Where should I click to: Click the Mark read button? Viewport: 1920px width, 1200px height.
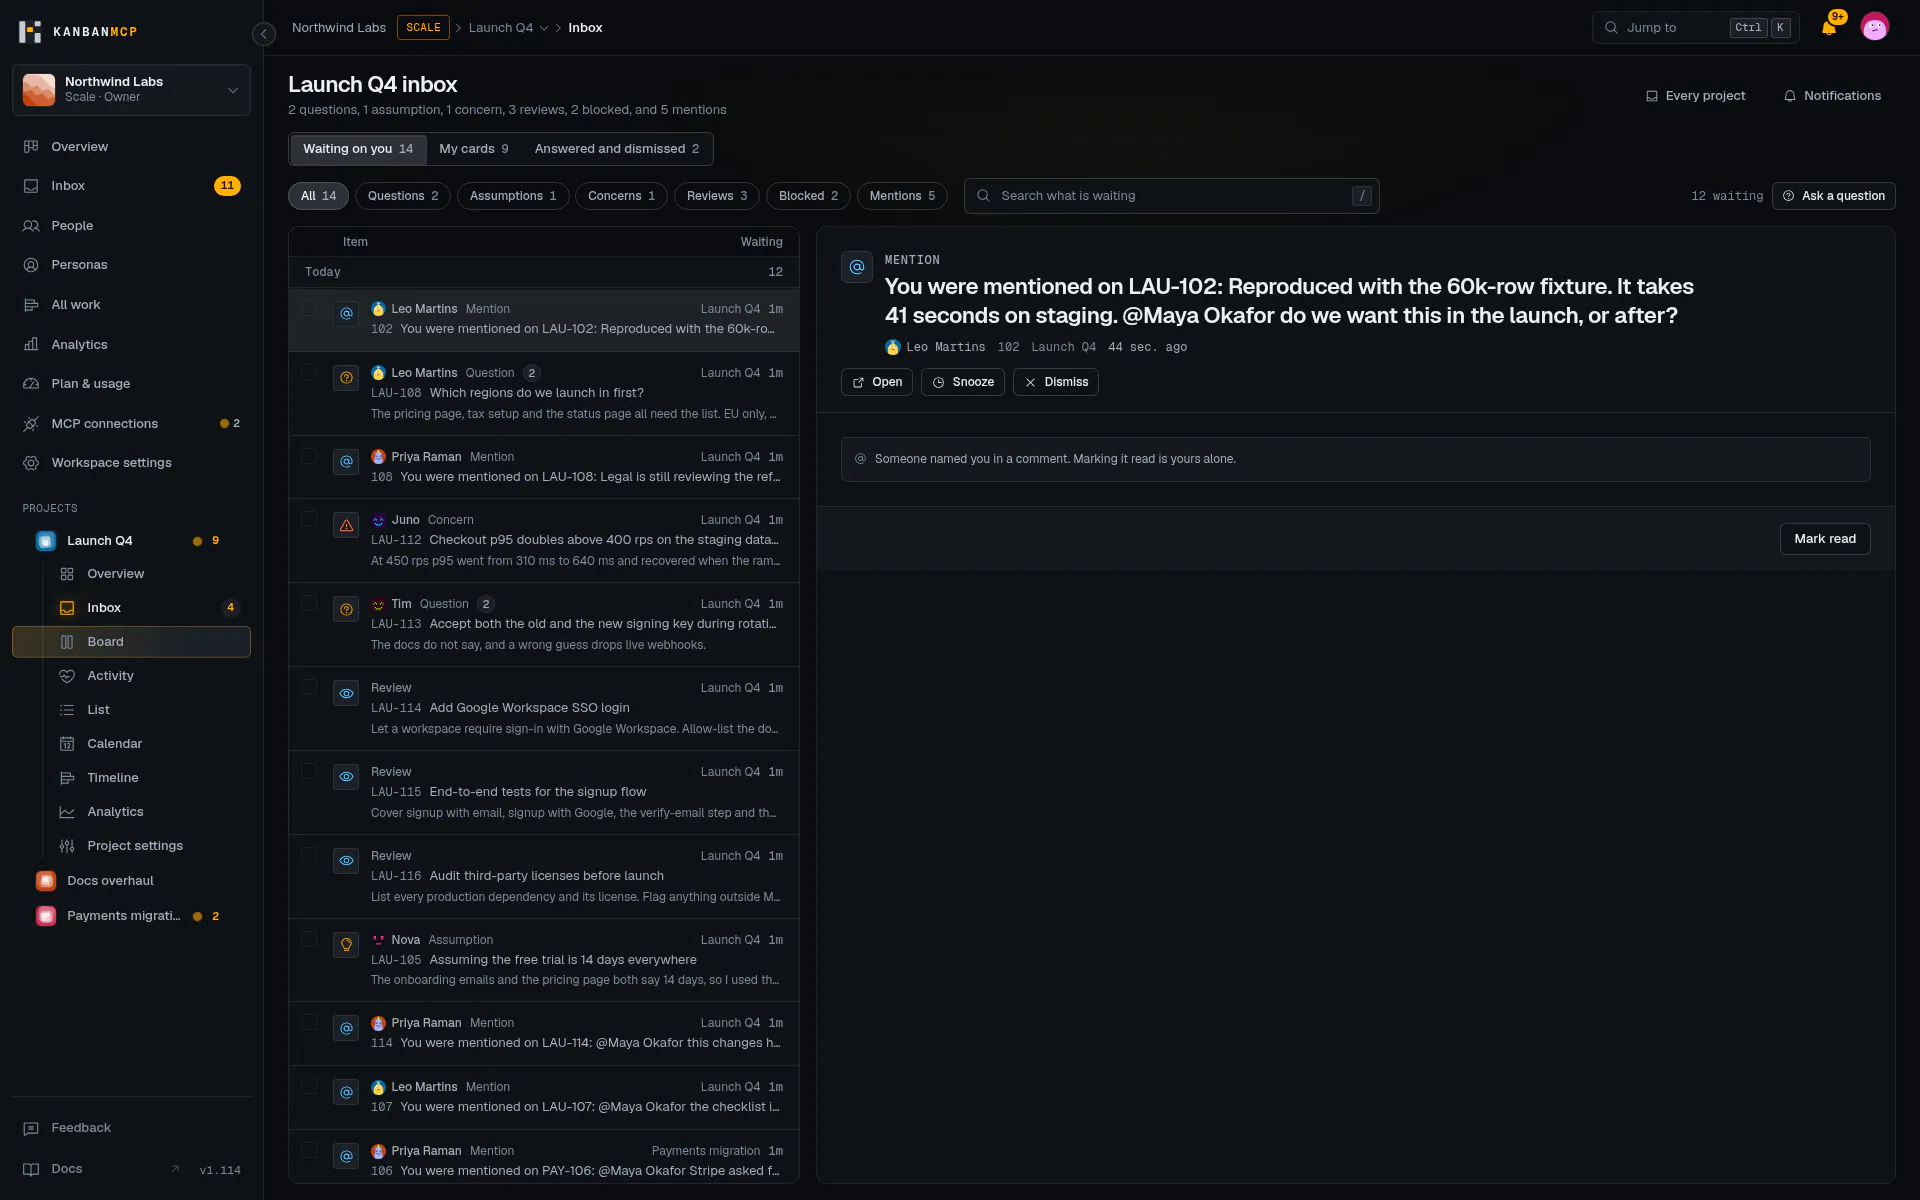[x=1825, y=539]
